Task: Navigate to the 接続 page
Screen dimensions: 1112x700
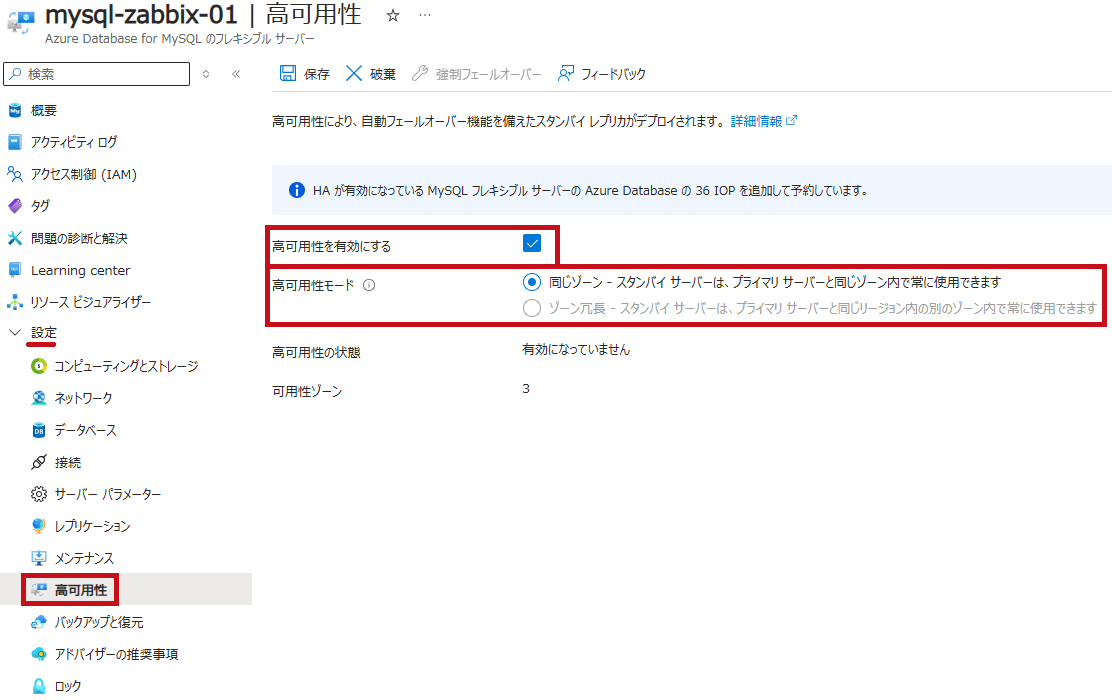Action: point(68,462)
